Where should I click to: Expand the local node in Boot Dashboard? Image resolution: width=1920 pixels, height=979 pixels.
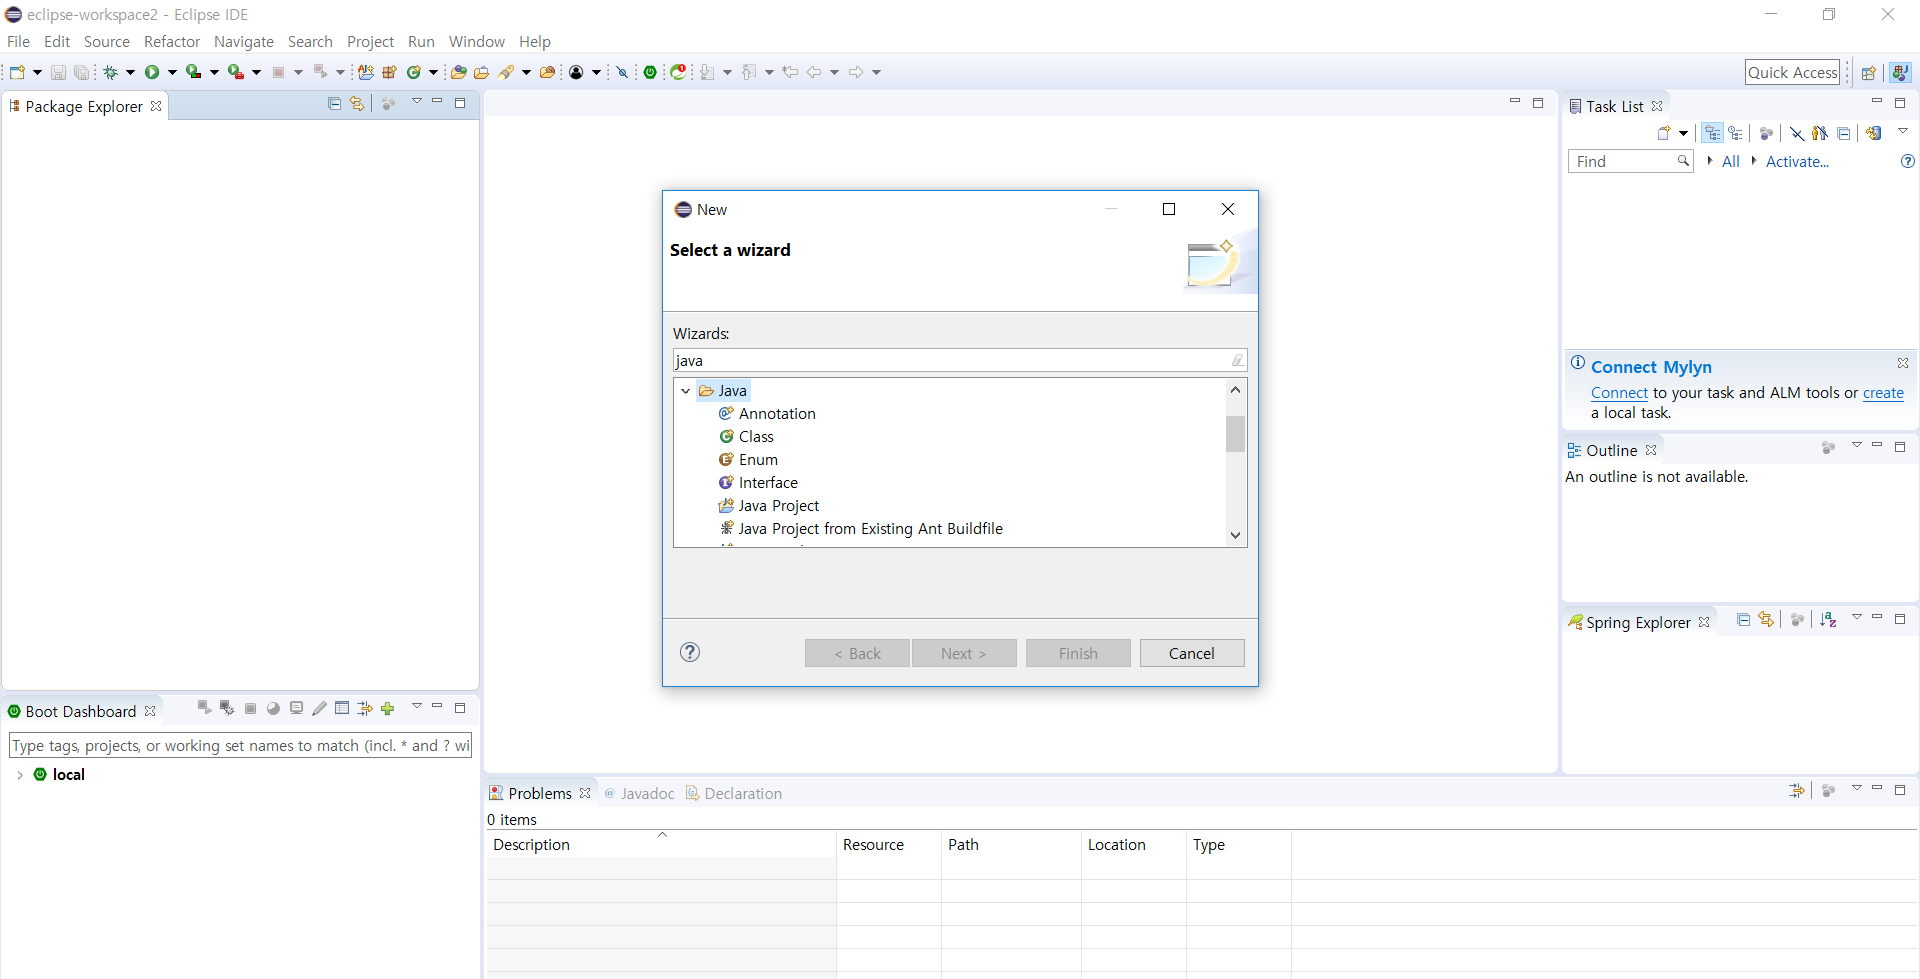pyautogui.click(x=20, y=775)
